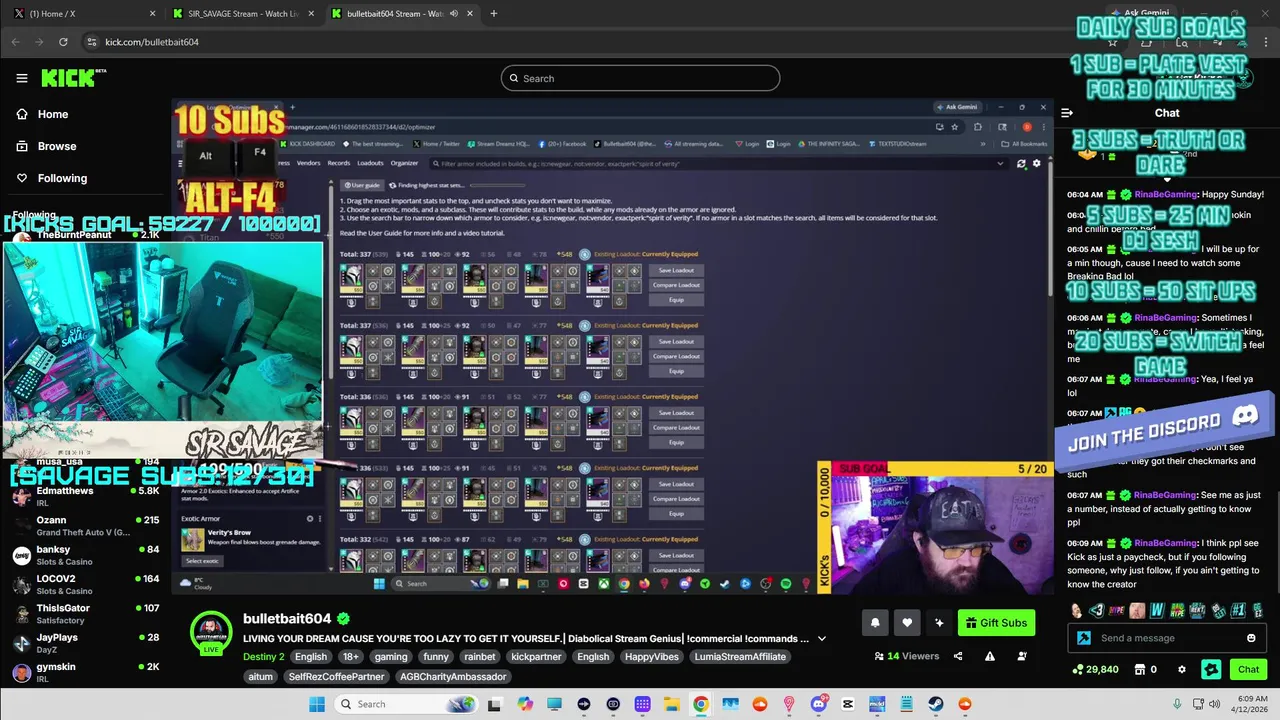Select the kickpartner tag
Screen dimensions: 1280x720
point(535,657)
